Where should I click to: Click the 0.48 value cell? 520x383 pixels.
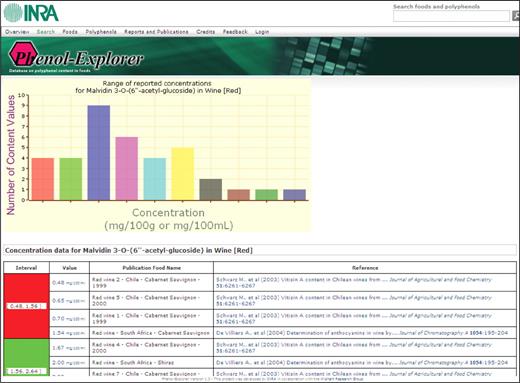pyautogui.click(x=69, y=283)
